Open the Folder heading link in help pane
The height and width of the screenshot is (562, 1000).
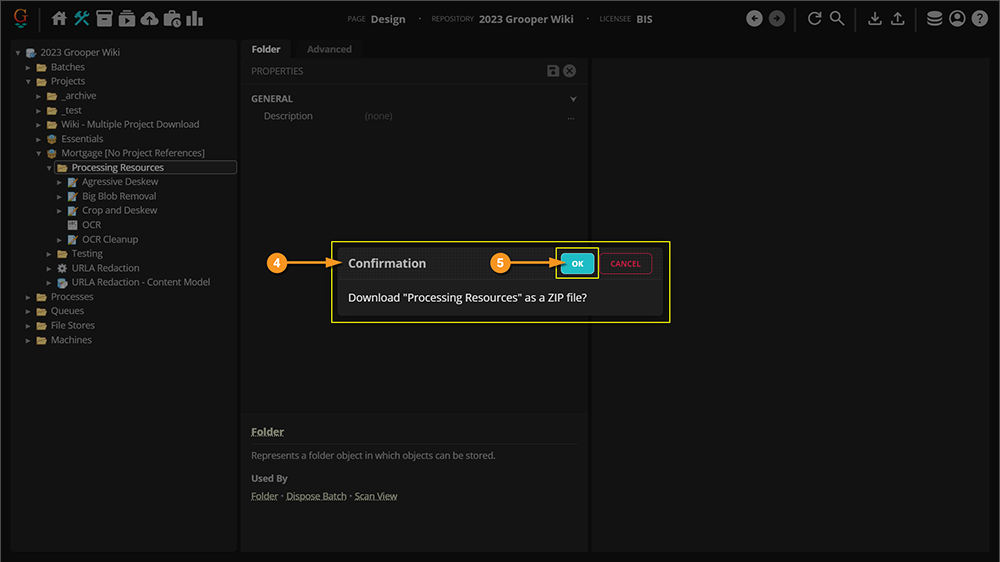[267, 432]
